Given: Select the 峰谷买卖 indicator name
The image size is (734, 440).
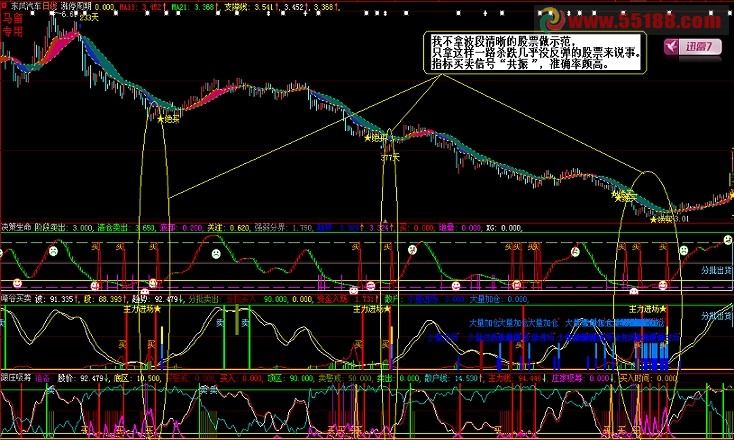Looking at the screenshot, I should 16,299.
